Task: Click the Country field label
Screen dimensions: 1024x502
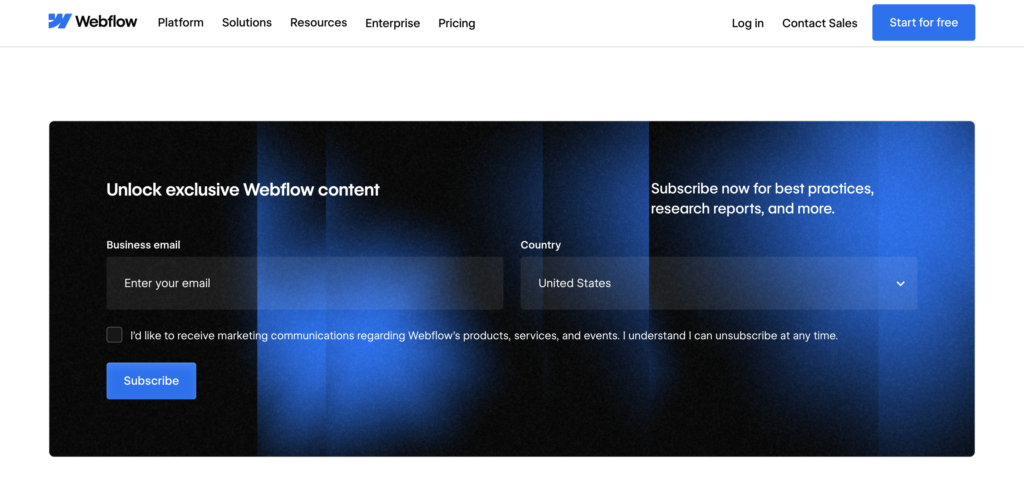Action: click(x=540, y=245)
